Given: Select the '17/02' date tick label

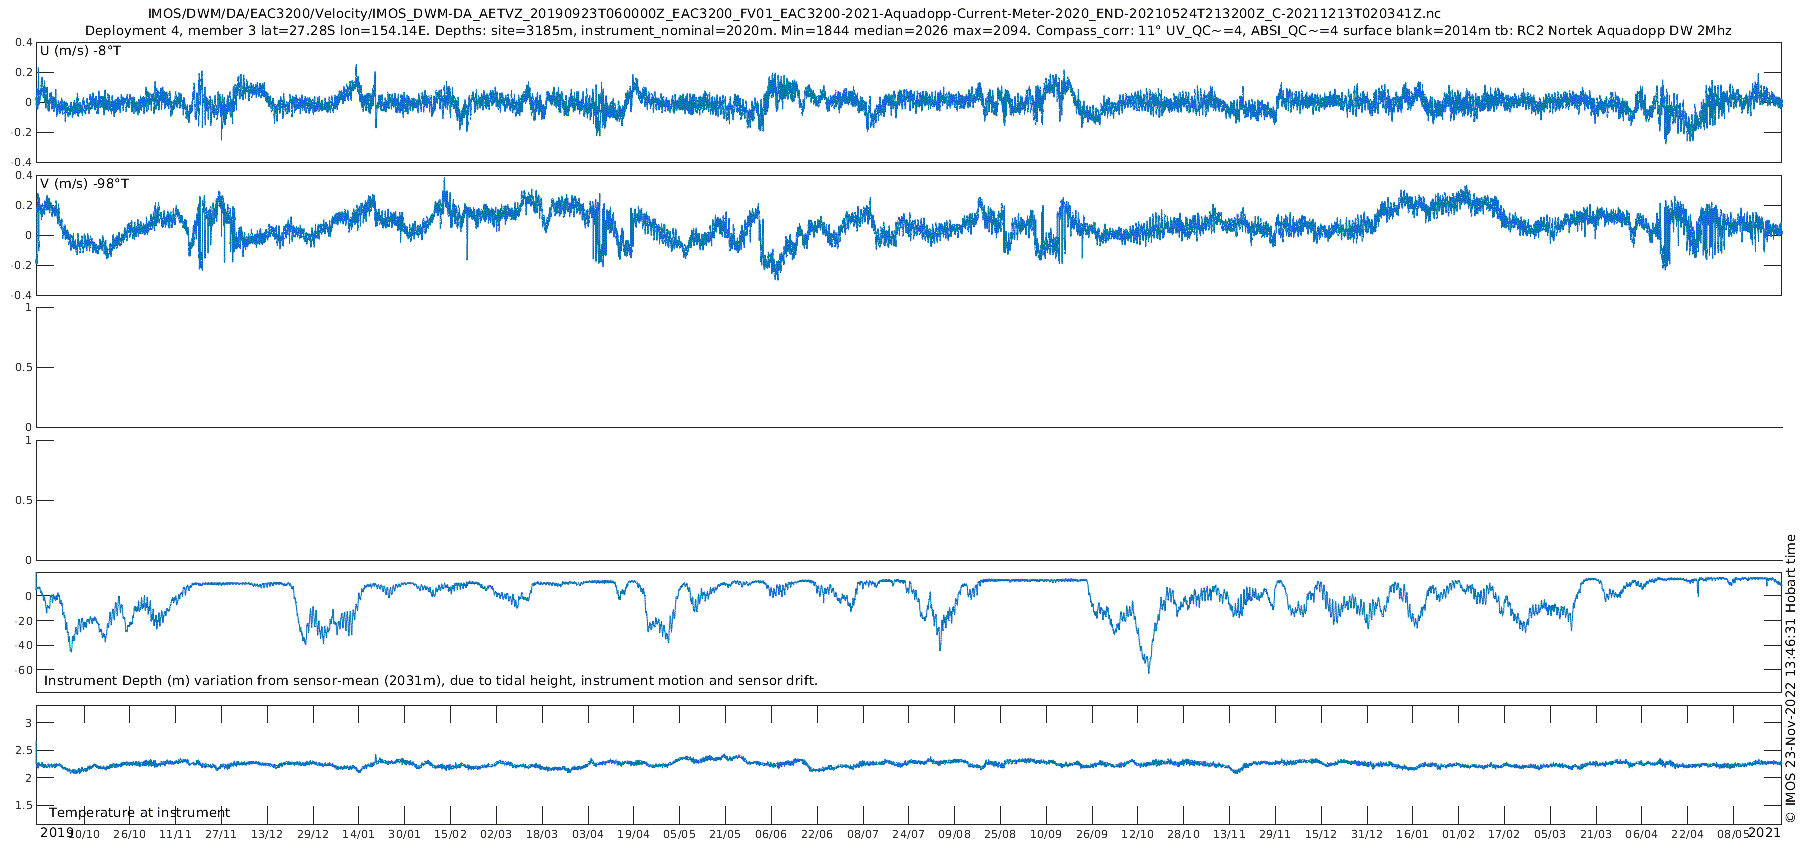Looking at the screenshot, I should pyautogui.click(x=1504, y=834).
